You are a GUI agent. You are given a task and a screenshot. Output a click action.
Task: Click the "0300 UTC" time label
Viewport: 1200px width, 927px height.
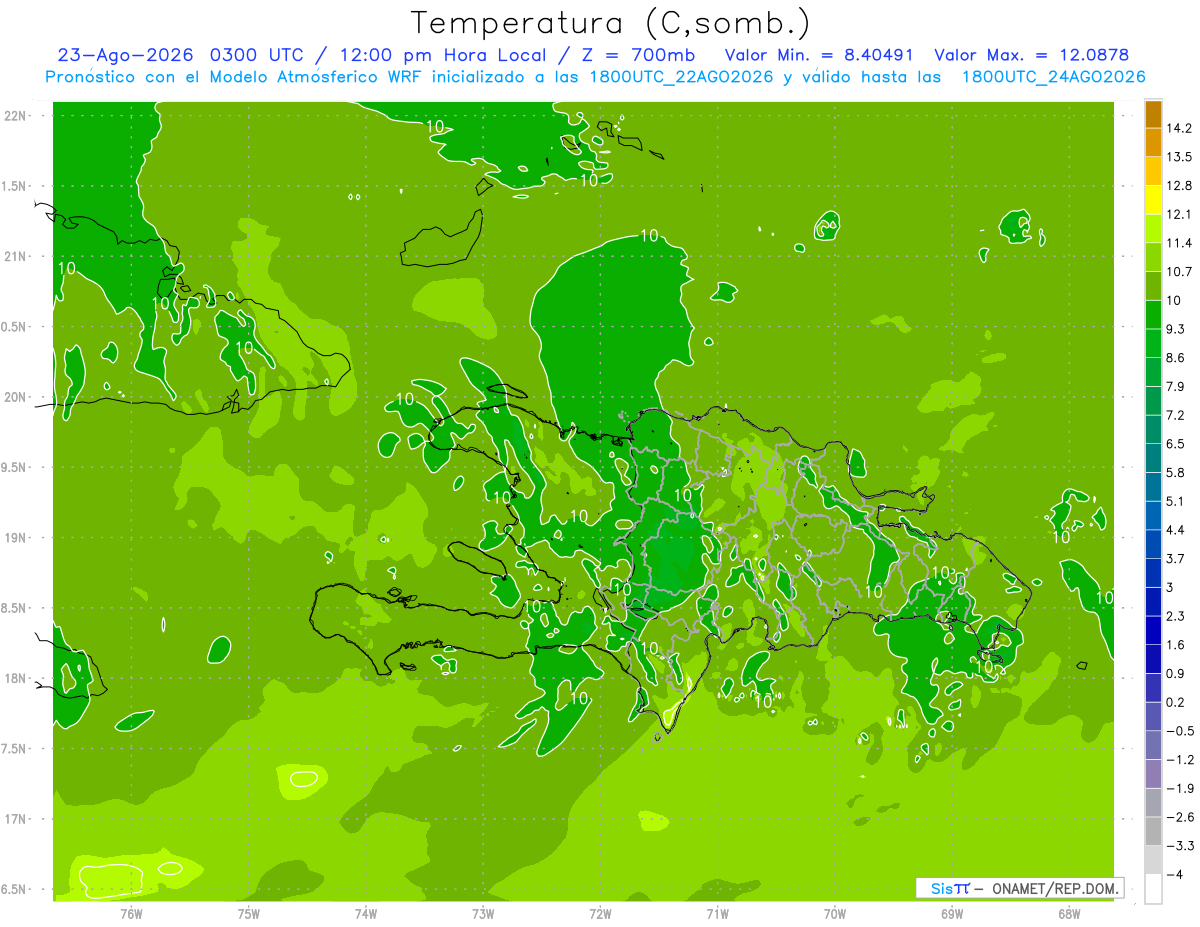254,55
